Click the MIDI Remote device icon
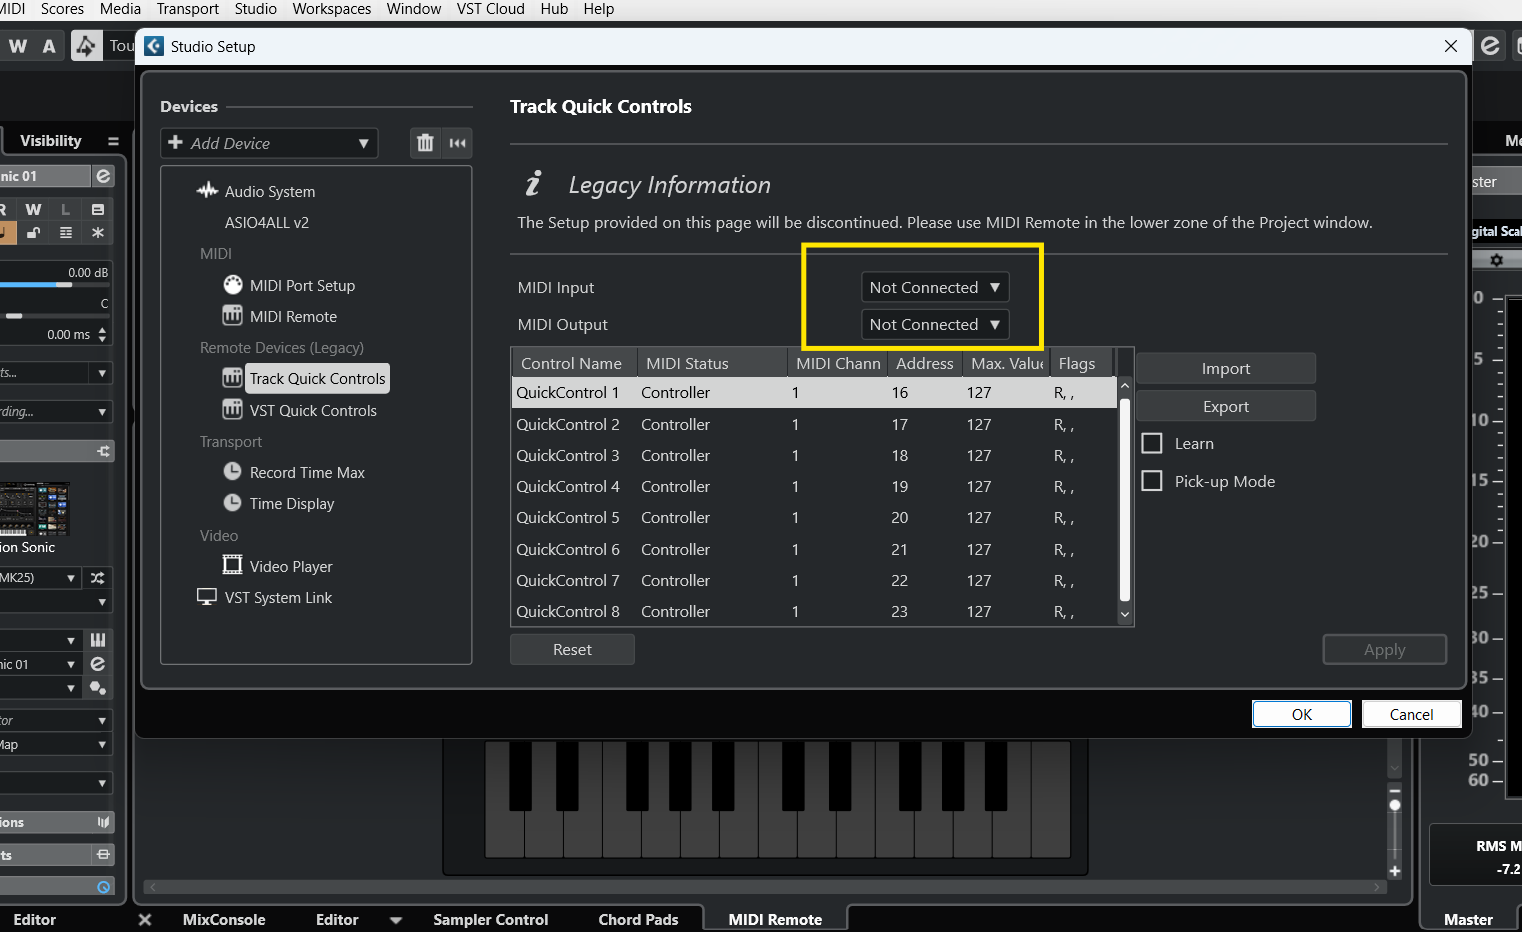Viewport: 1522px width, 932px height. click(x=233, y=316)
